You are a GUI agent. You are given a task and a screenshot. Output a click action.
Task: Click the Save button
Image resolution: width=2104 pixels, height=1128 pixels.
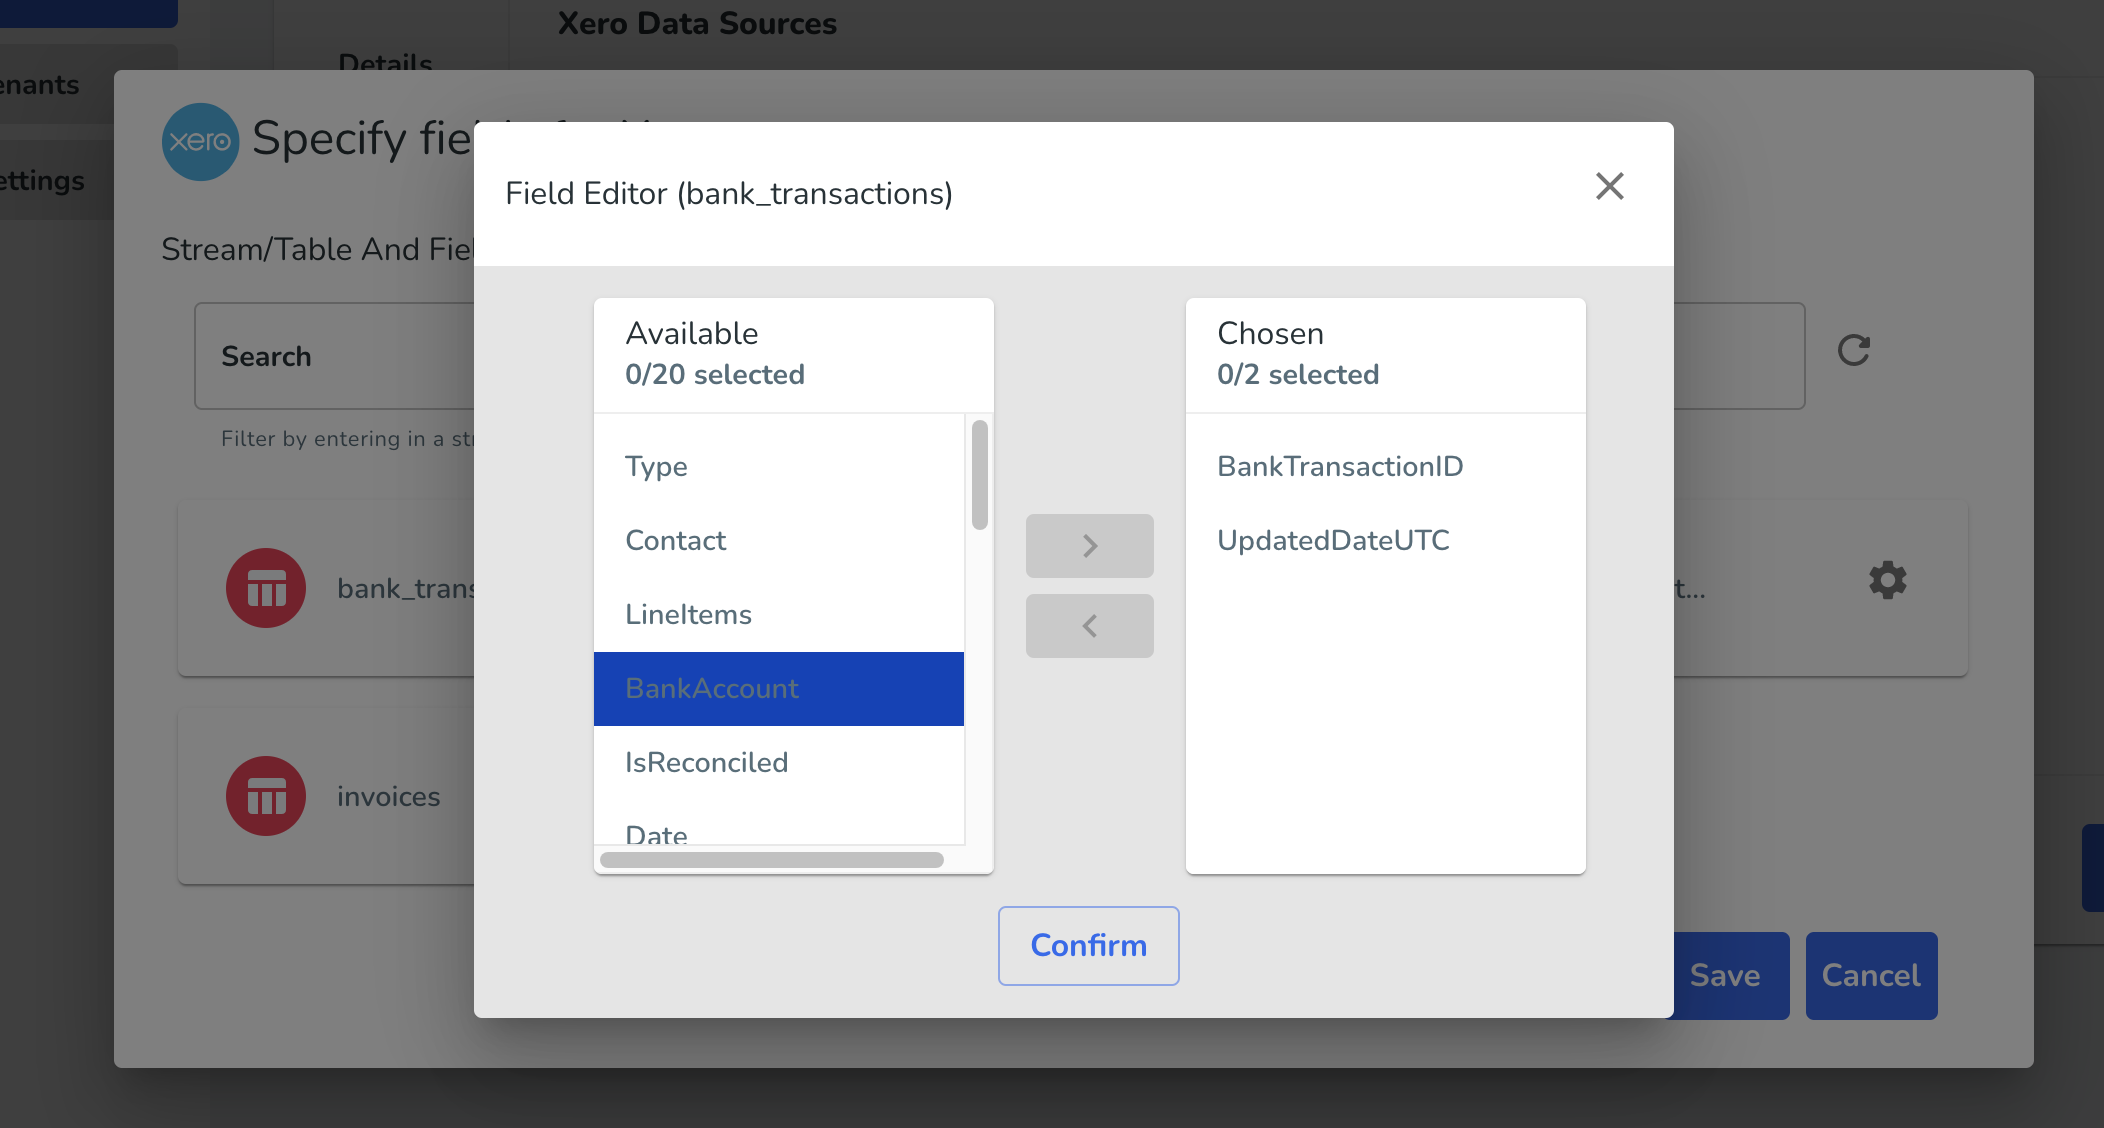coord(1730,976)
